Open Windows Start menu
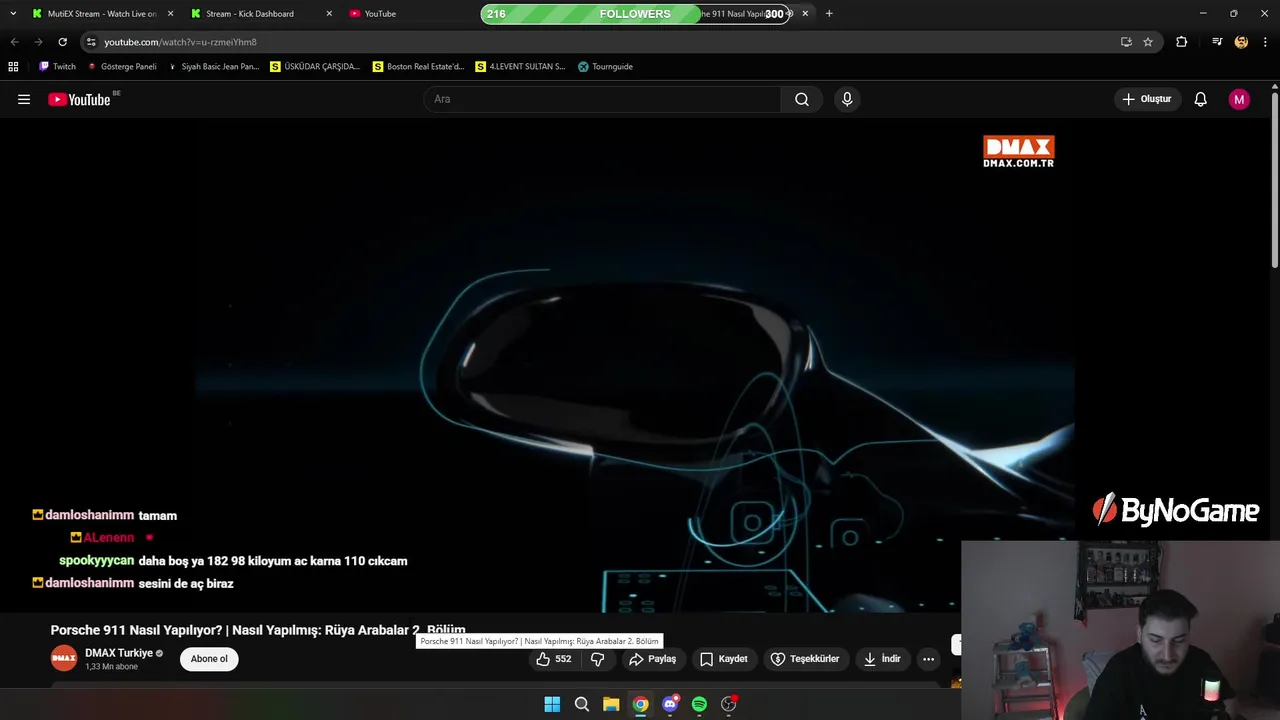 coord(552,704)
